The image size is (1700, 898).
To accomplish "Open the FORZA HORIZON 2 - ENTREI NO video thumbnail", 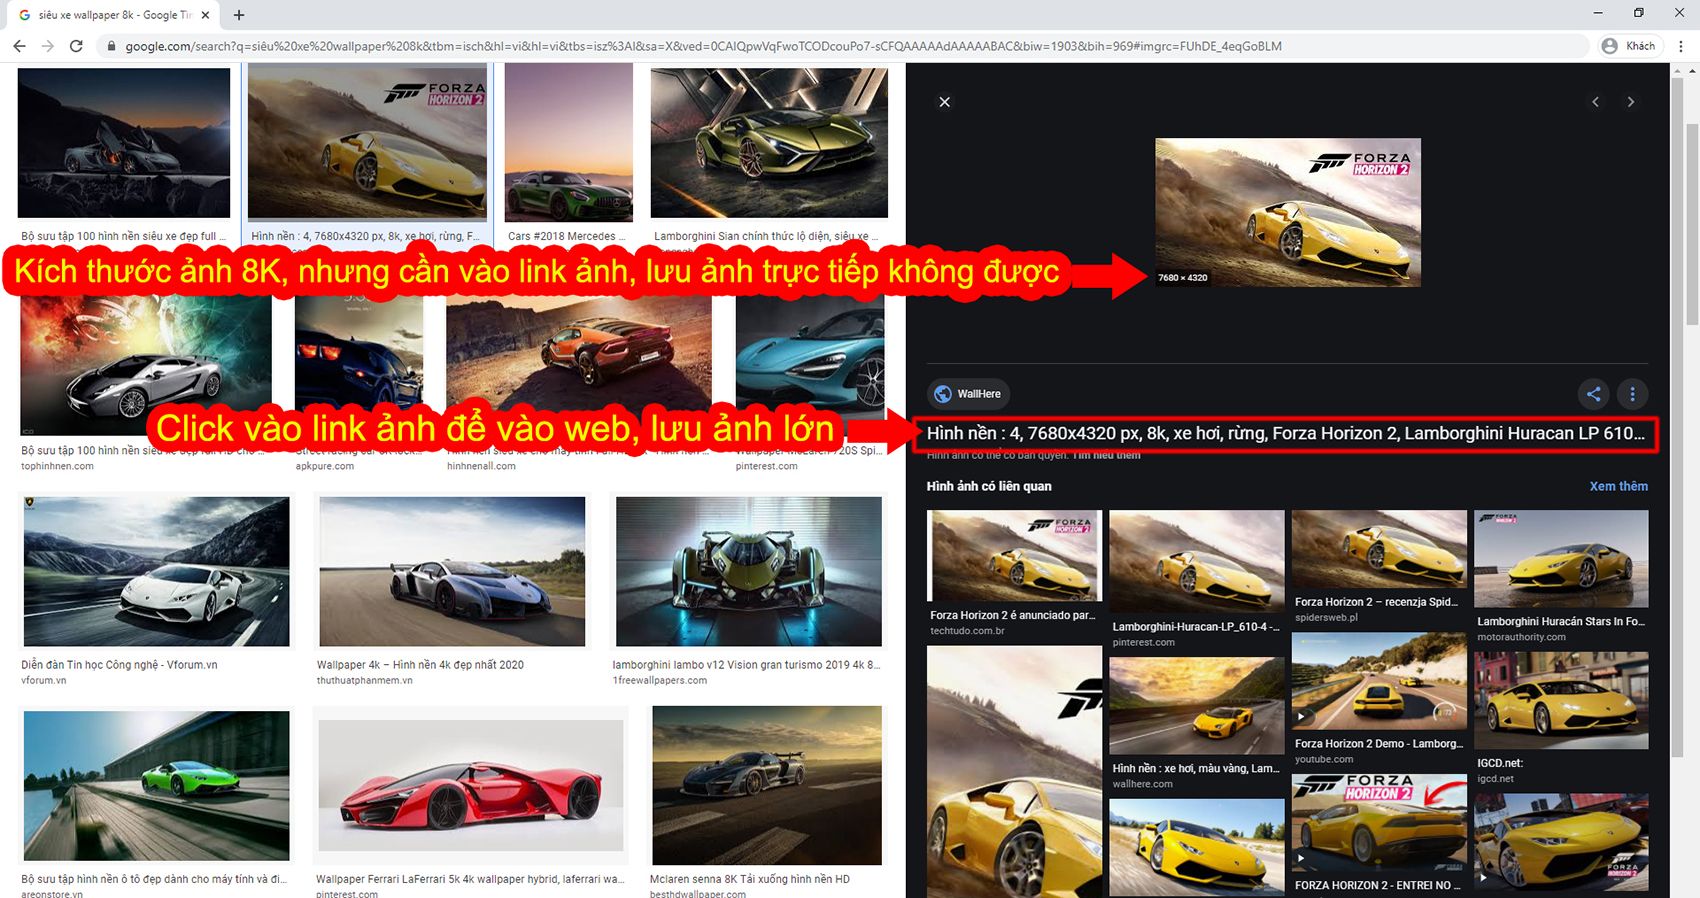I will coord(1379,824).
